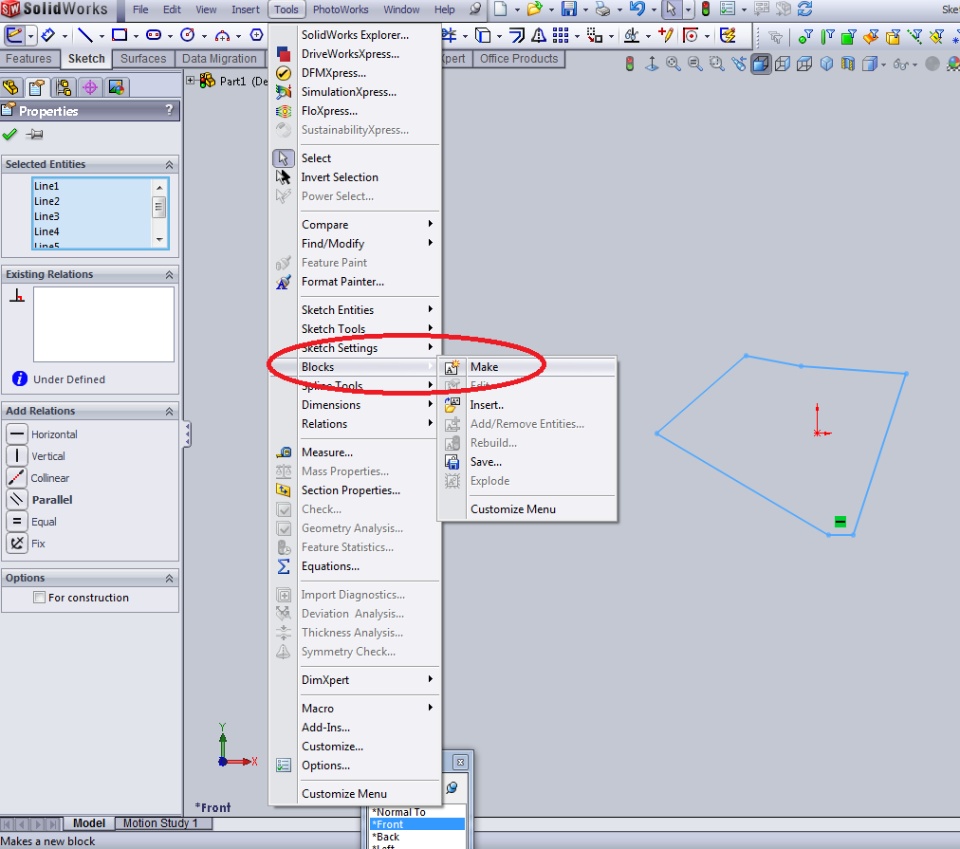This screenshot has width=960, height=849.
Task: Open the Insert menu
Action: (246, 9)
